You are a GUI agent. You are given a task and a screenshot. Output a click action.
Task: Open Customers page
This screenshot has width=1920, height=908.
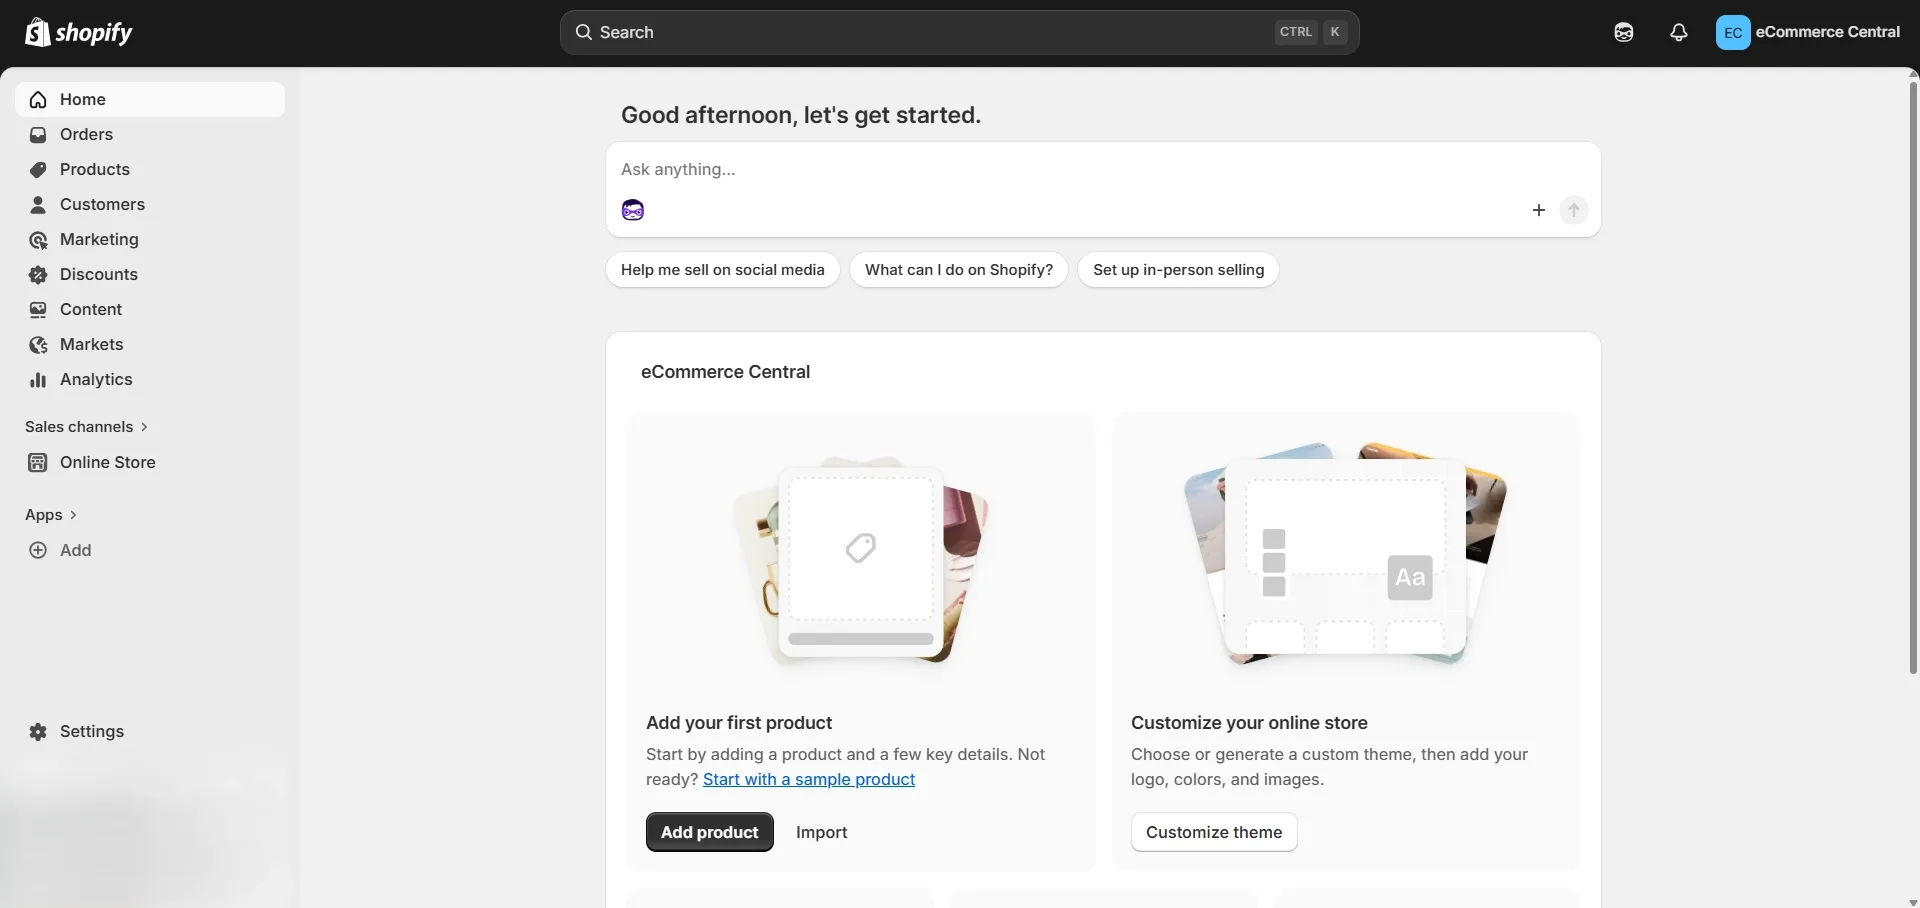[x=150, y=205]
